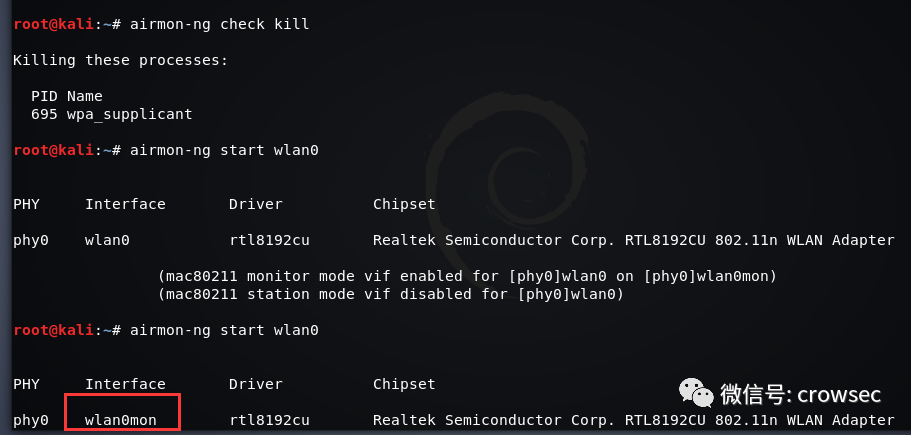This screenshot has width=911, height=435.
Task: Click the second 'airmon-ng start wlan0' command
Action: coord(224,330)
